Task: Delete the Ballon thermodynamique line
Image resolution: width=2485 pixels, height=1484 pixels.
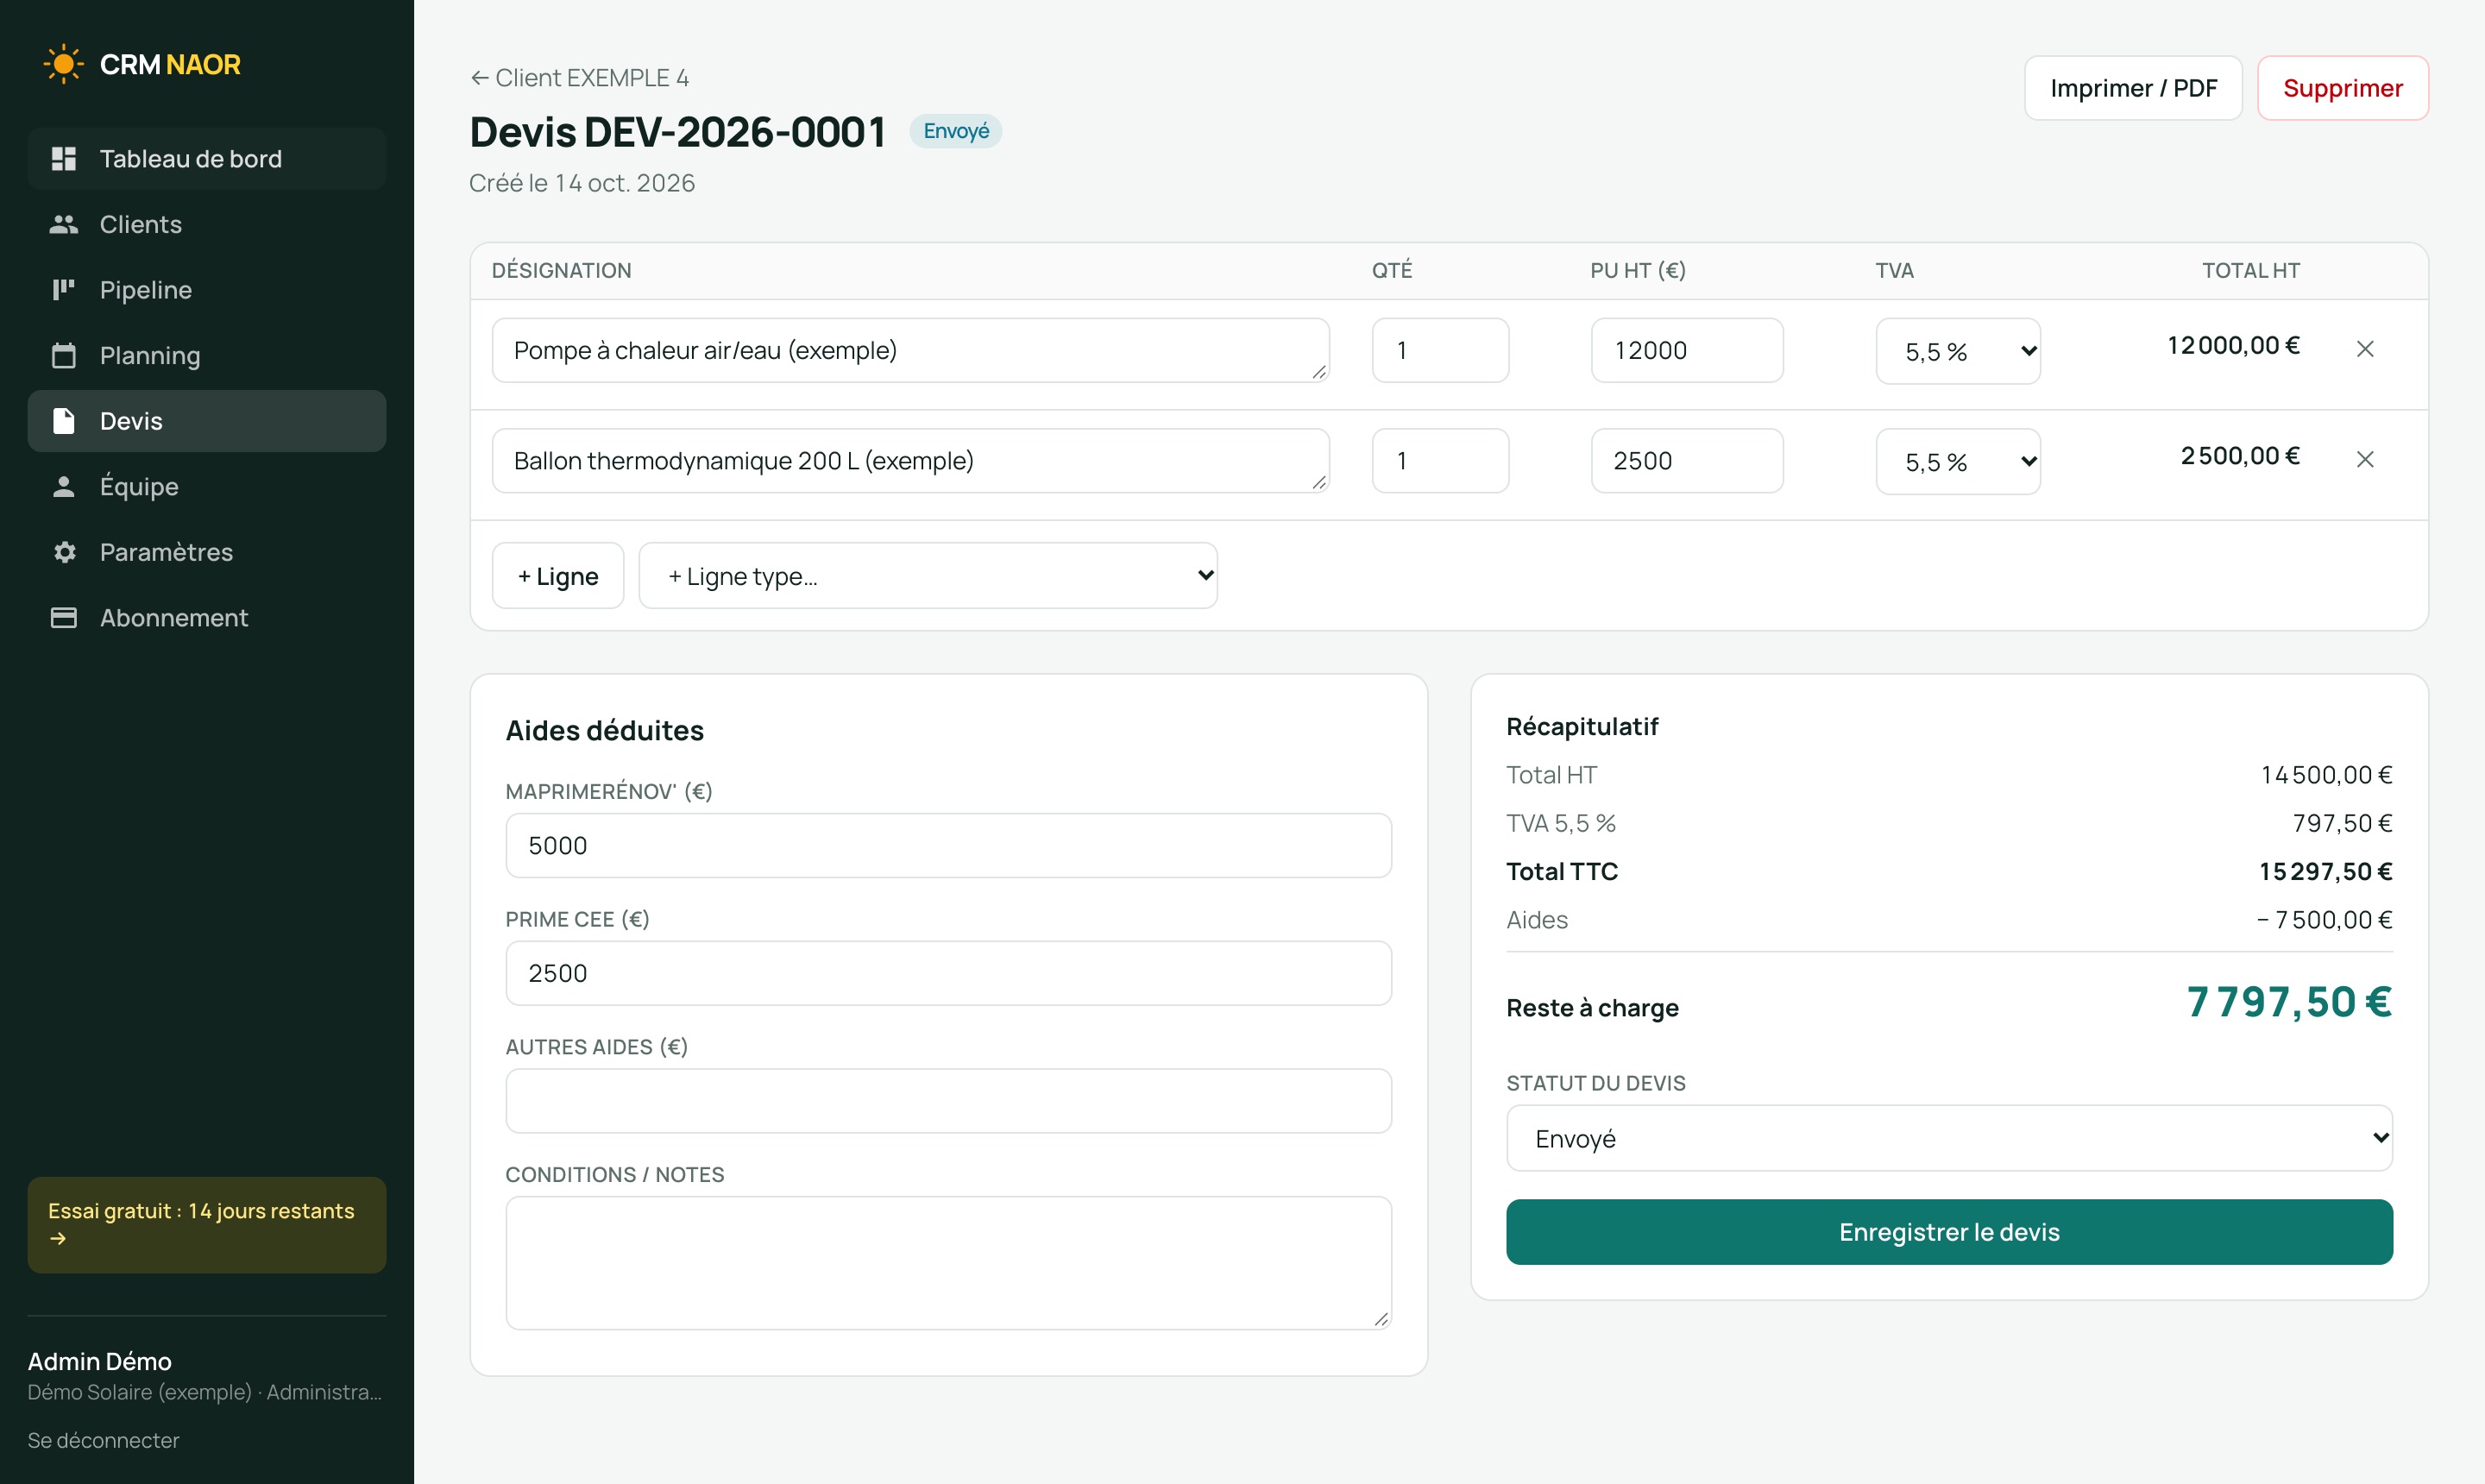Action: (2365, 459)
